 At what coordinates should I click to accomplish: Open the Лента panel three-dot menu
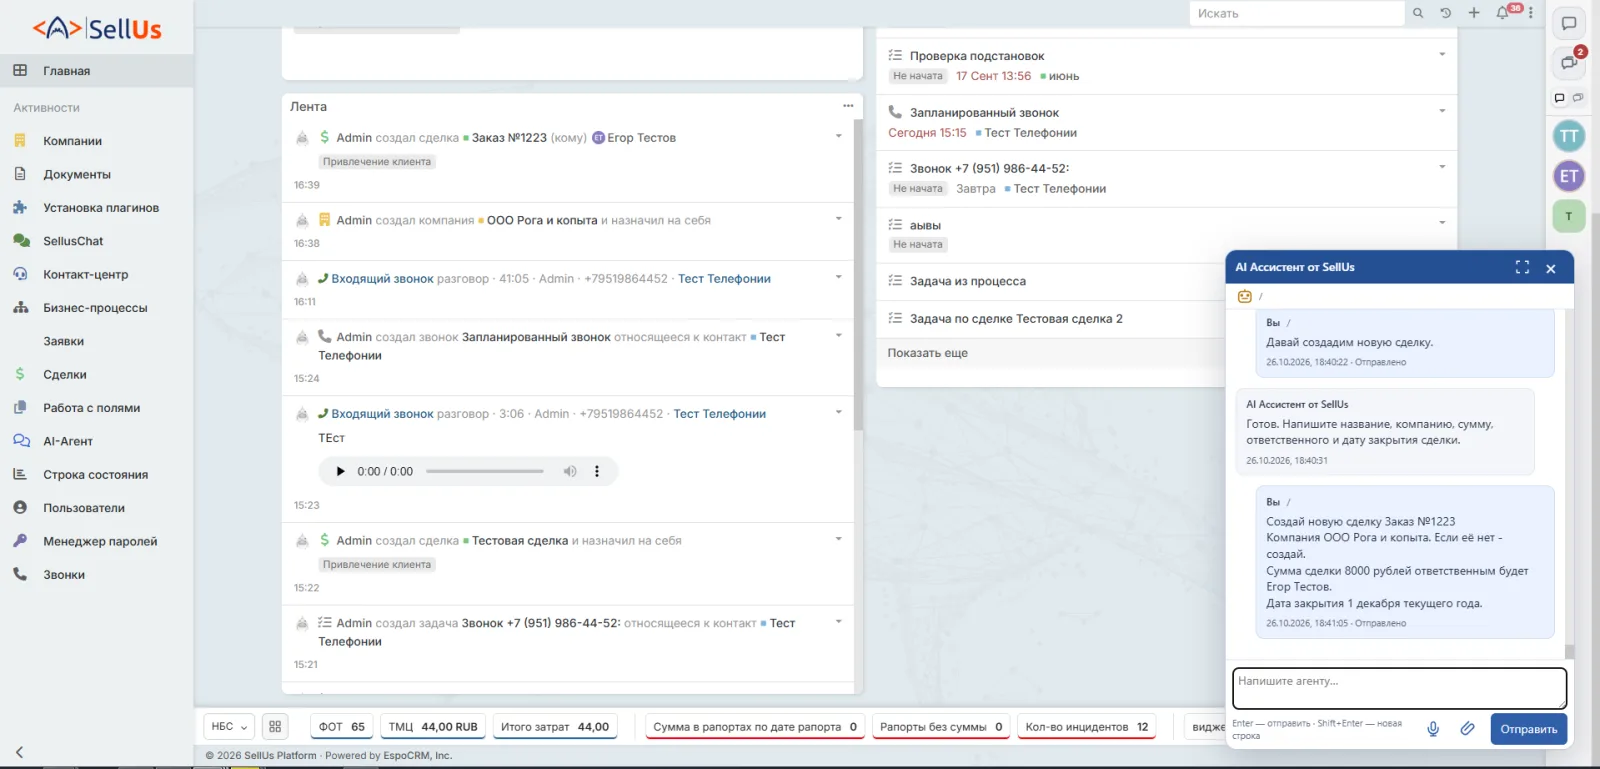click(848, 106)
